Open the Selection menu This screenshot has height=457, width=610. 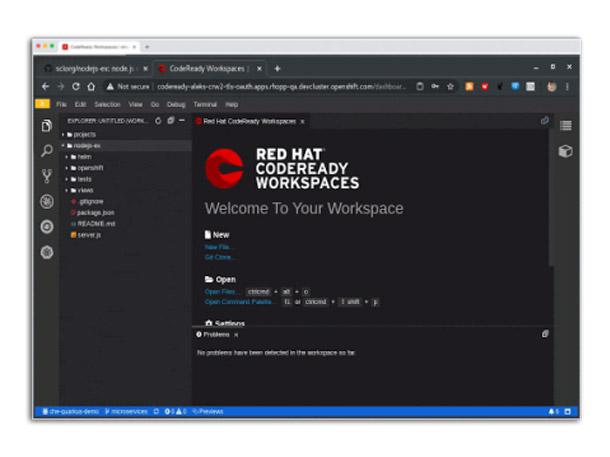107,104
